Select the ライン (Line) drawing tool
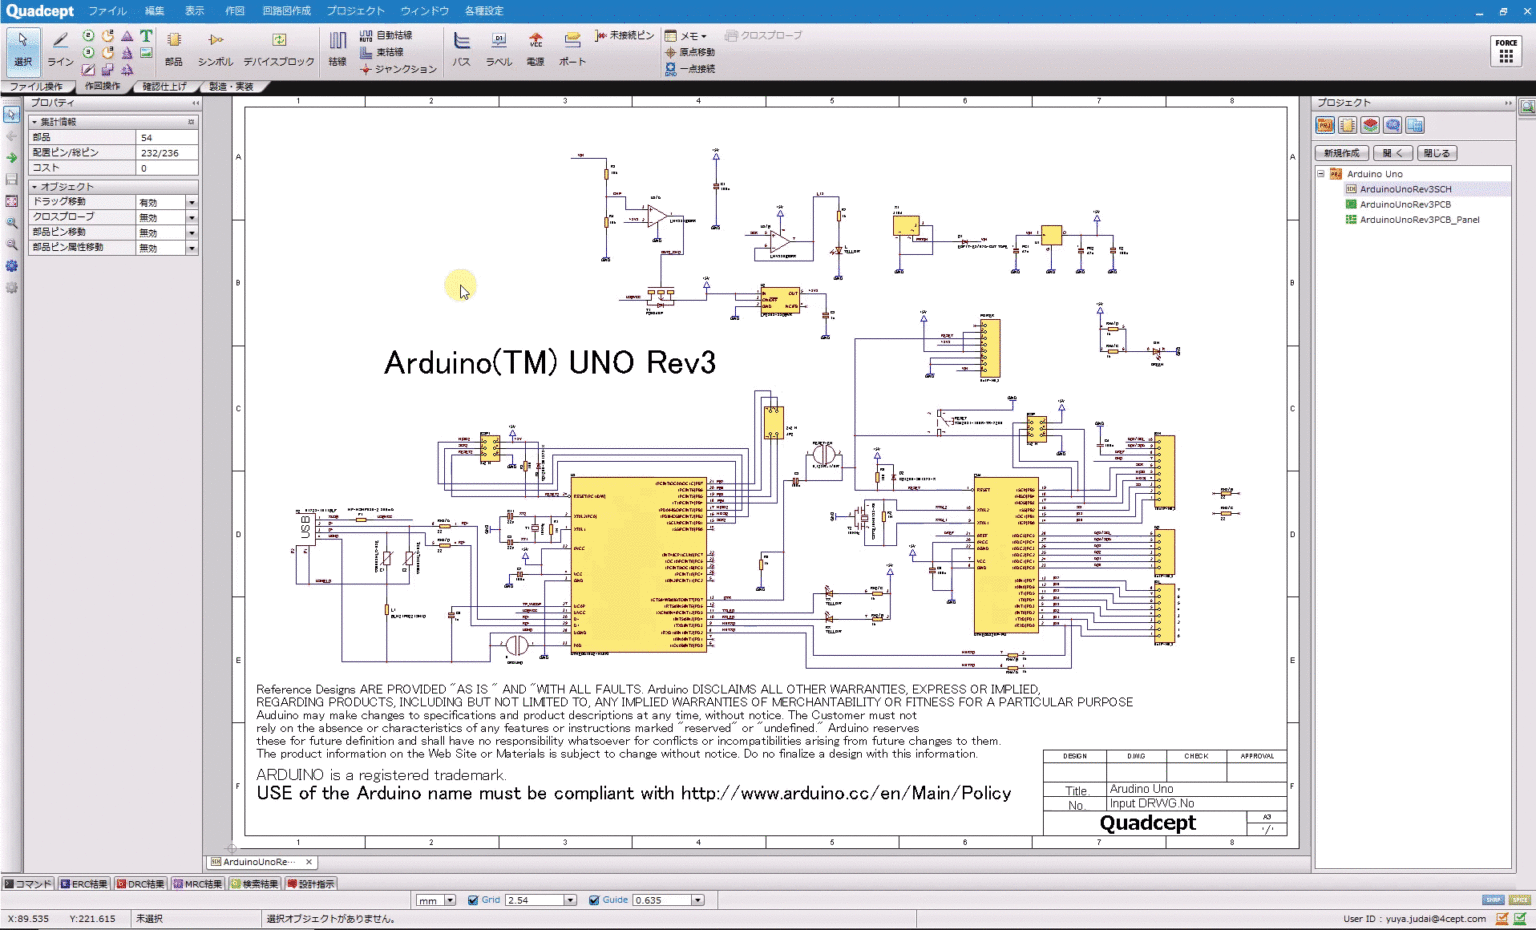The height and width of the screenshot is (930, 1536). 60,49
